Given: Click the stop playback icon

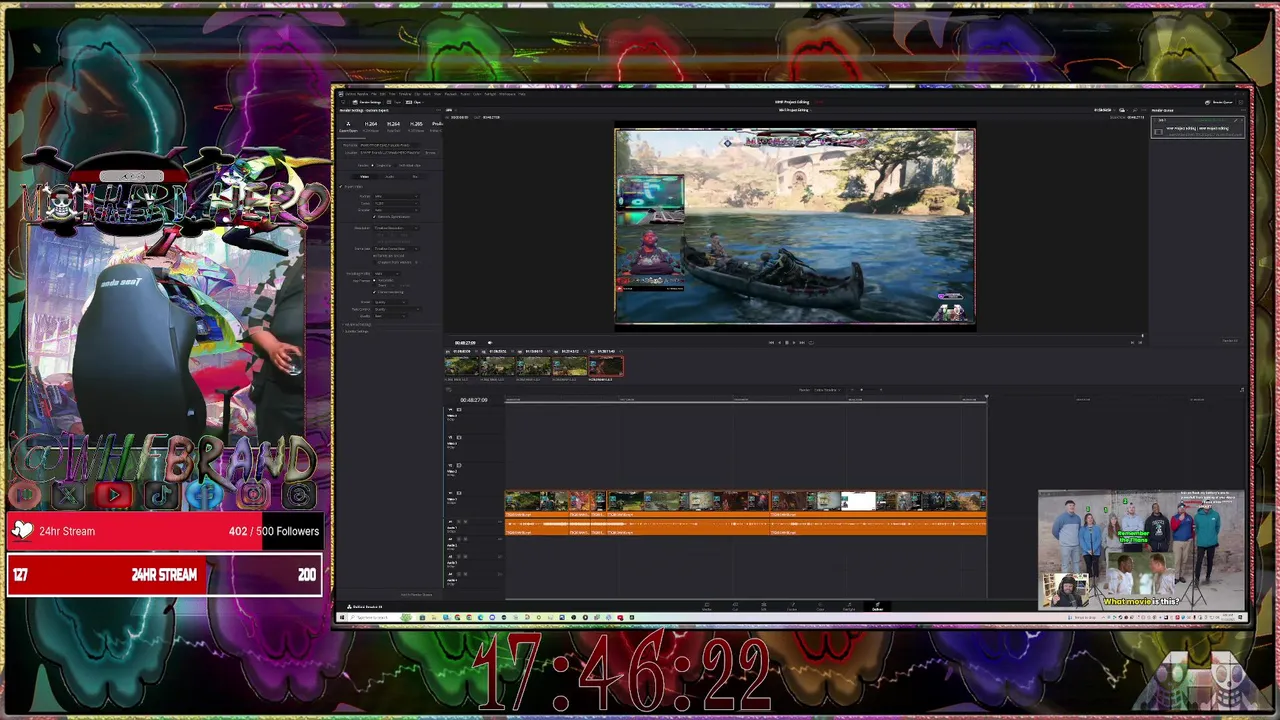Looking at the screenshot, I should click(787, 342).
